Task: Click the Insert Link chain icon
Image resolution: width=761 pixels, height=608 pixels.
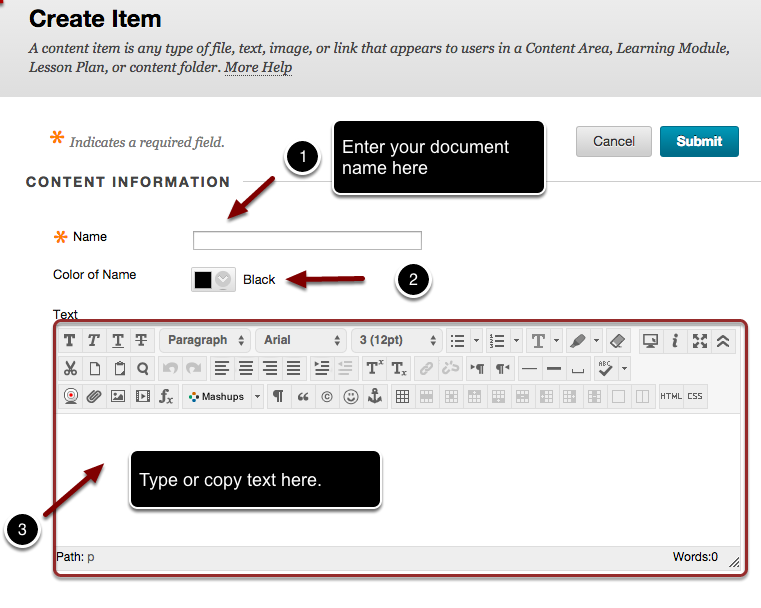Action: click(426, 369)
